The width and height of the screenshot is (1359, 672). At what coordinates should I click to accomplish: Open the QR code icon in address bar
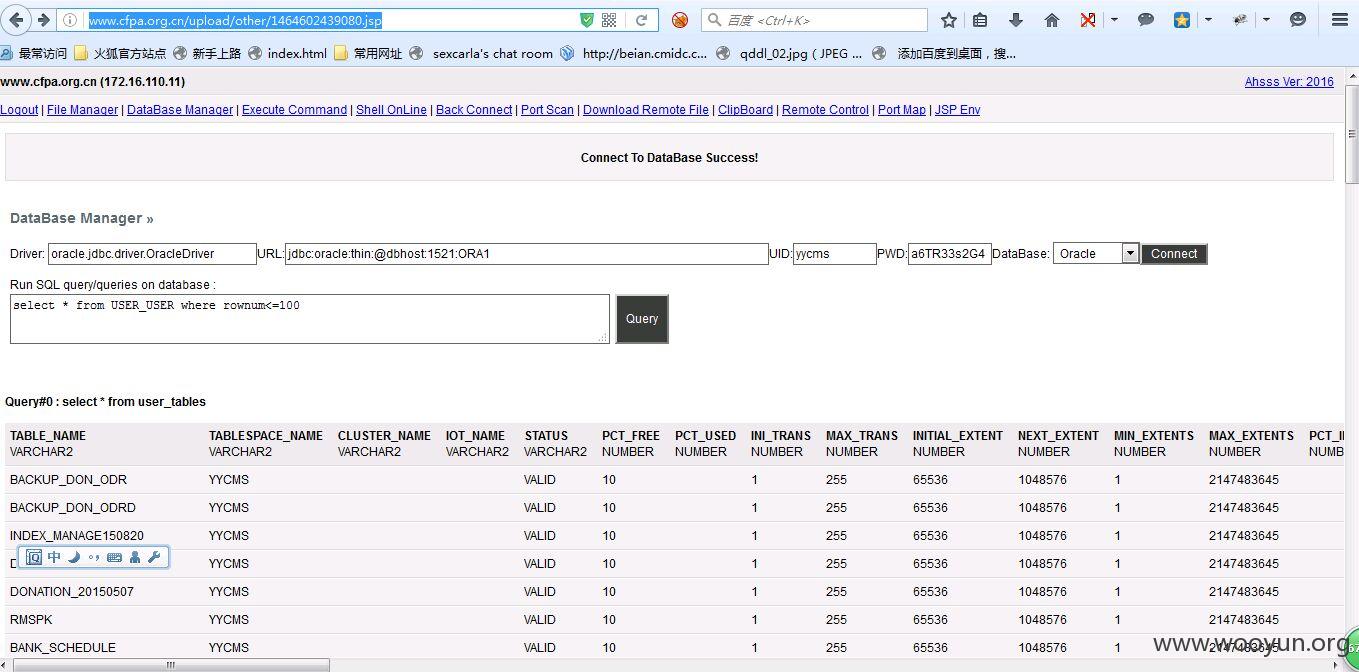click(609, 20)
